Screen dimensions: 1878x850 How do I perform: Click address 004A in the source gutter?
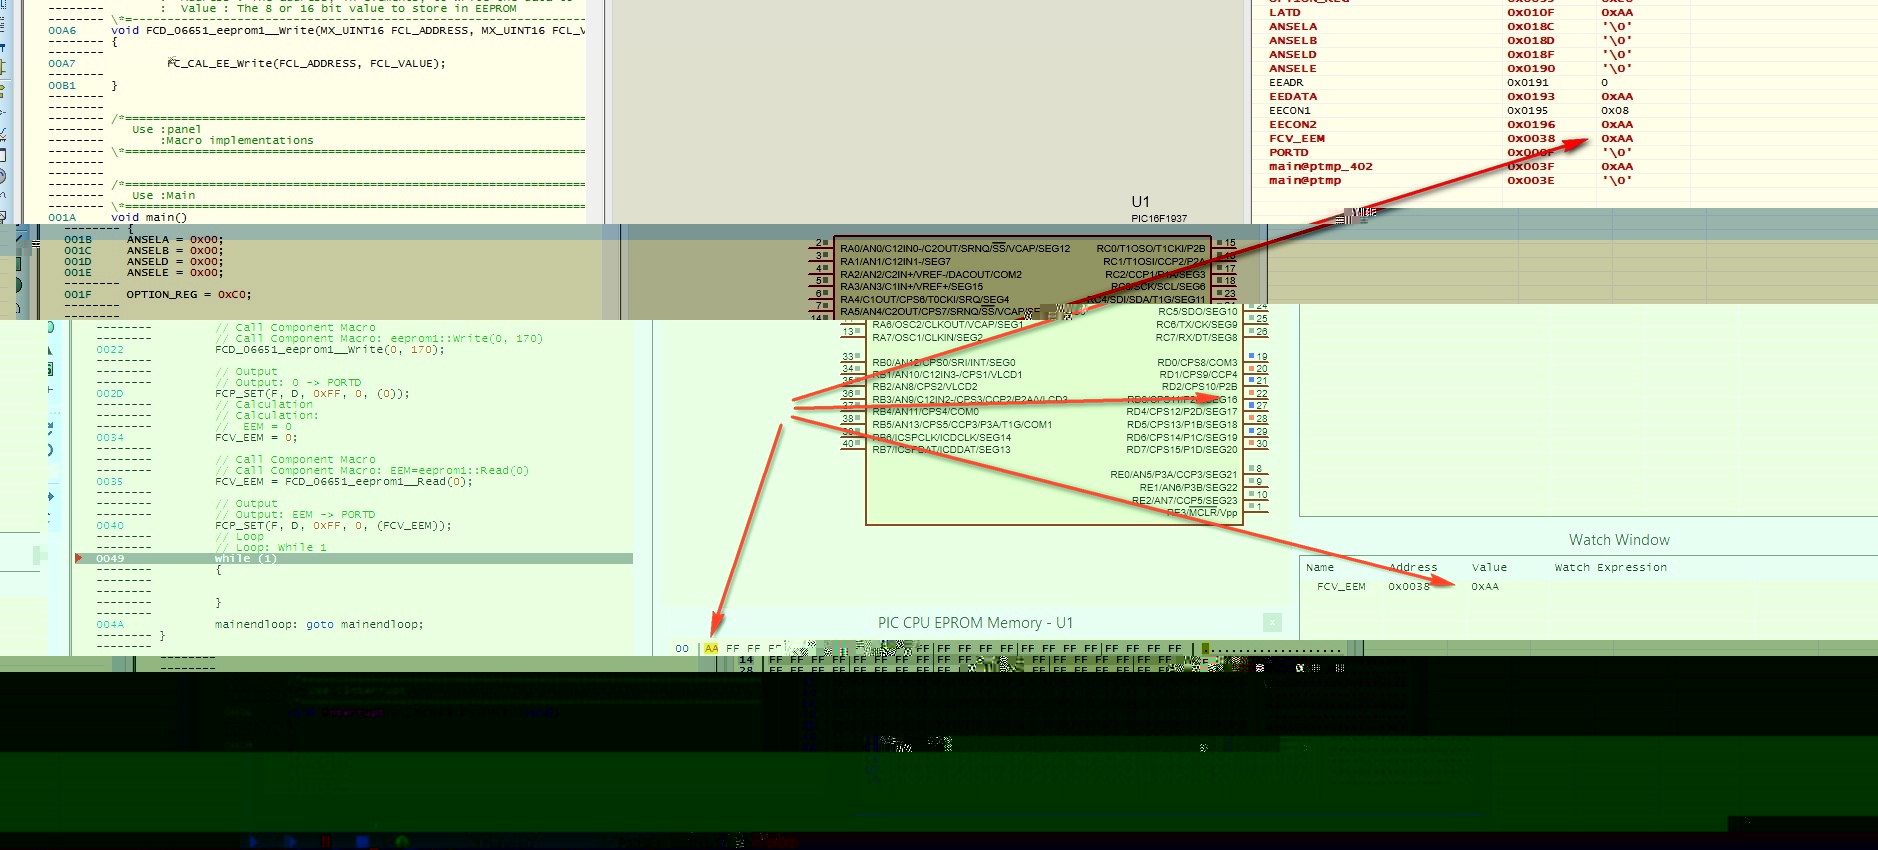click(110, 624)
